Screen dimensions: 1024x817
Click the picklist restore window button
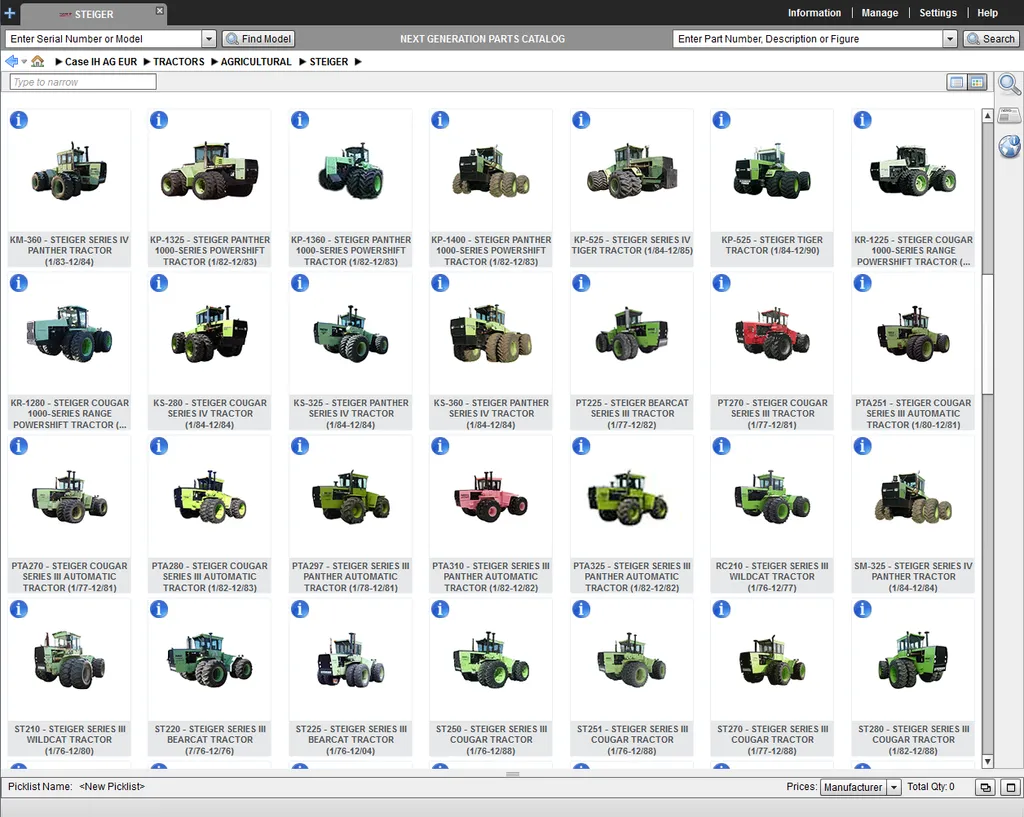(x=985, y=788)
